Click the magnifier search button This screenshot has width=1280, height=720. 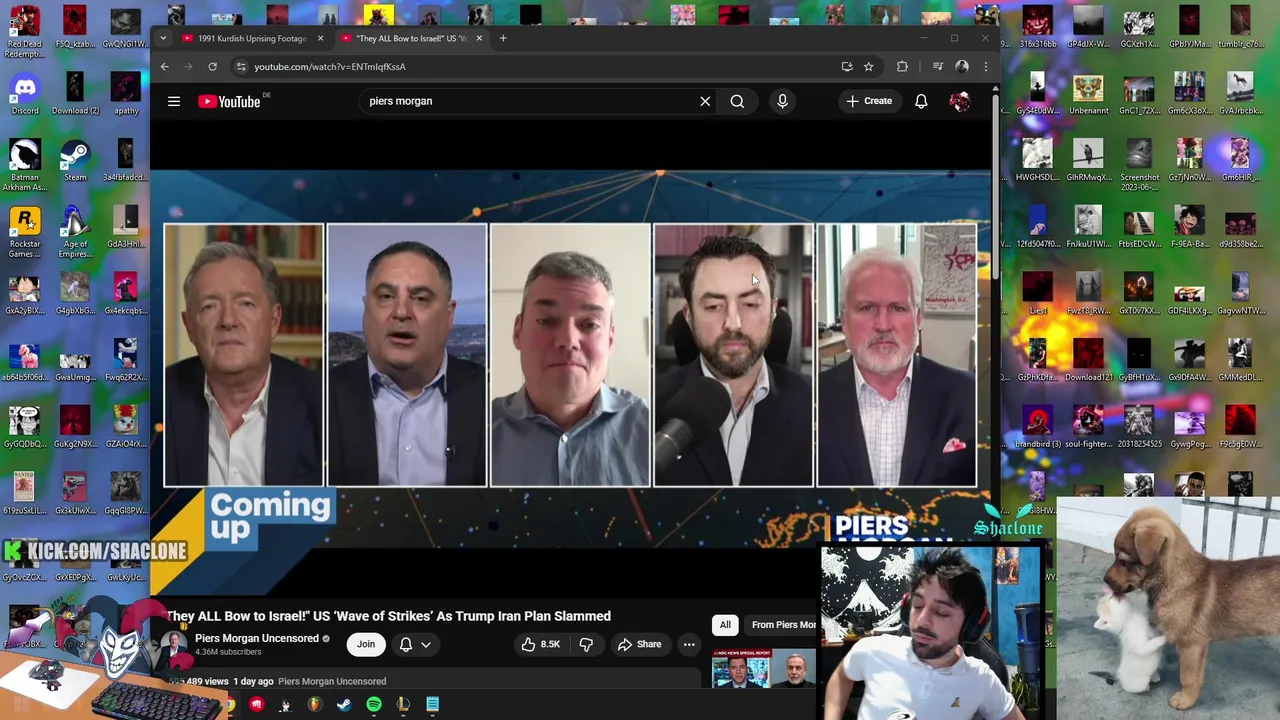click(x=737, y=101)
